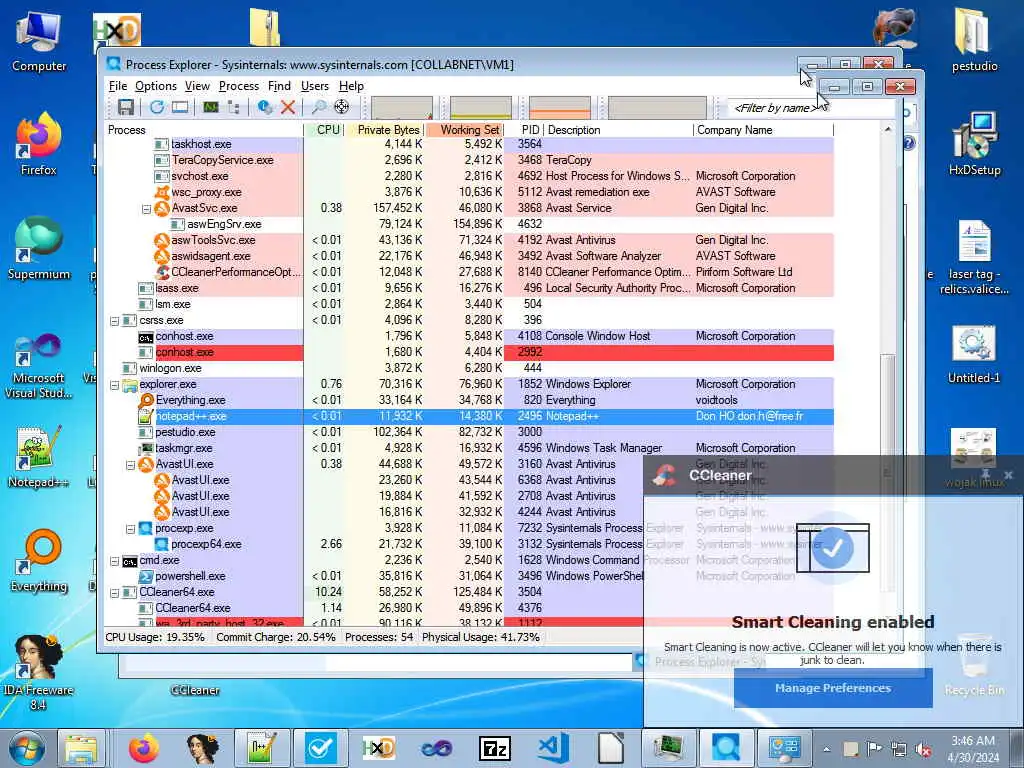Click the red X Kill Process icon

(287, 107)
